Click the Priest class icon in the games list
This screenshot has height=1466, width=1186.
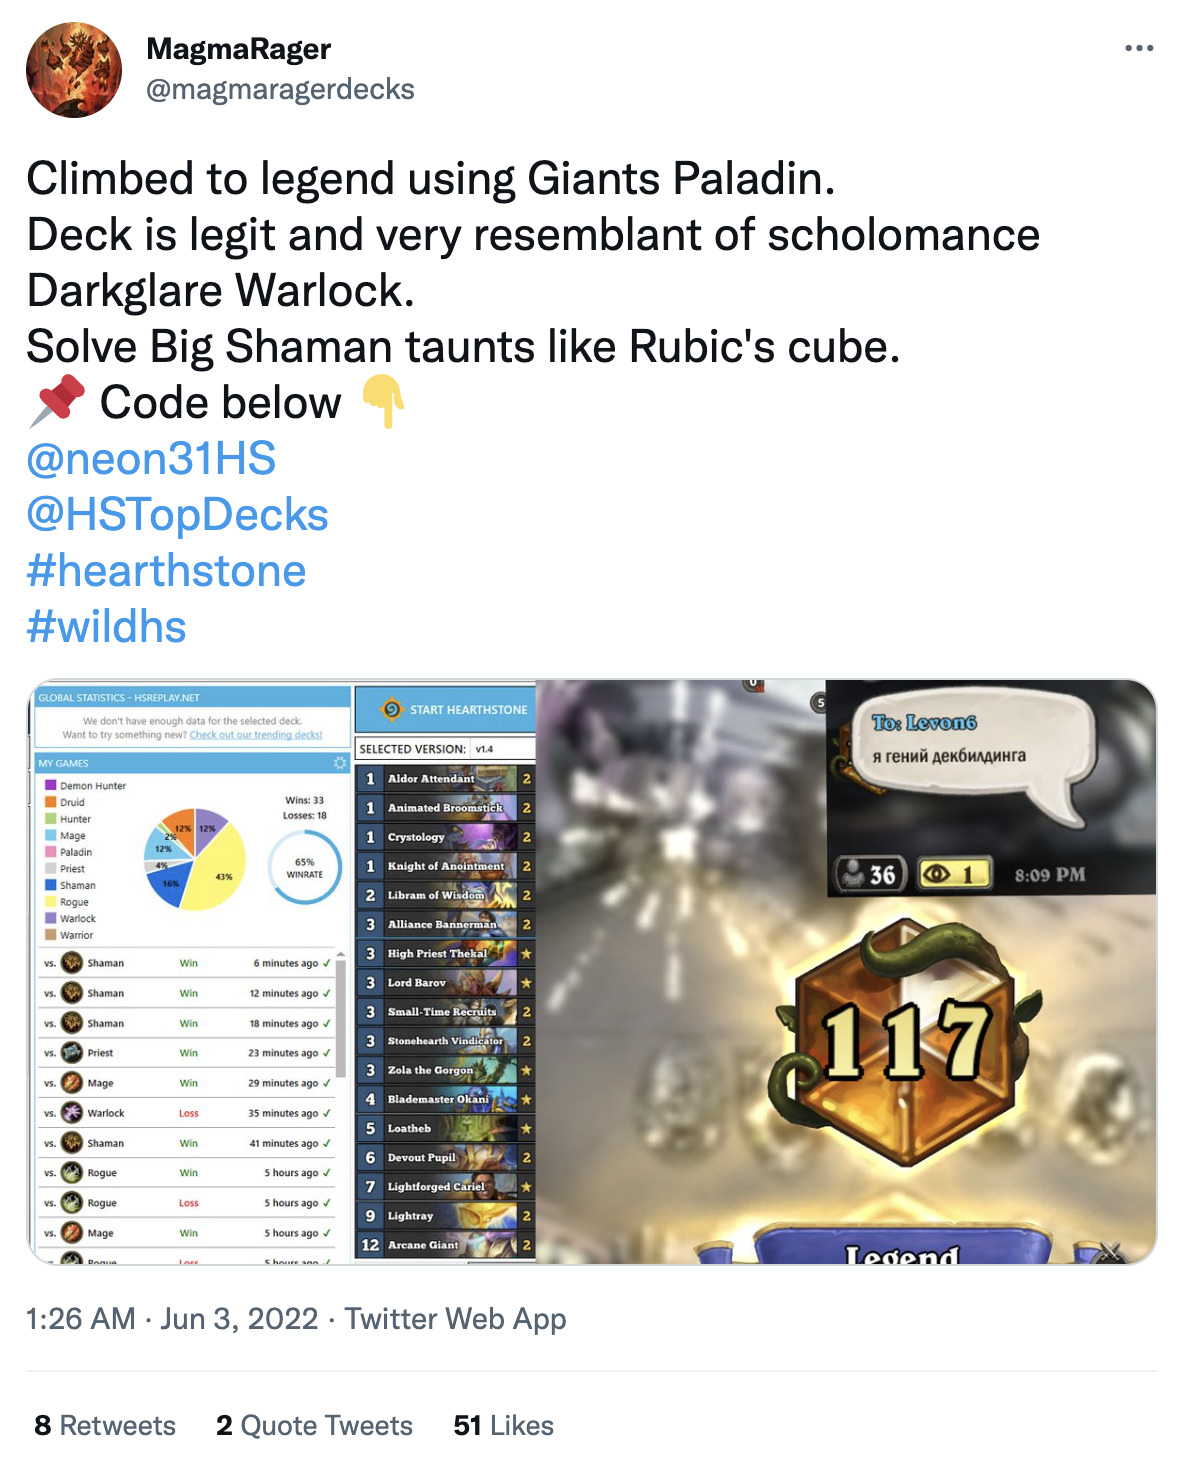pyautogui.click(x=72, y=1053)
